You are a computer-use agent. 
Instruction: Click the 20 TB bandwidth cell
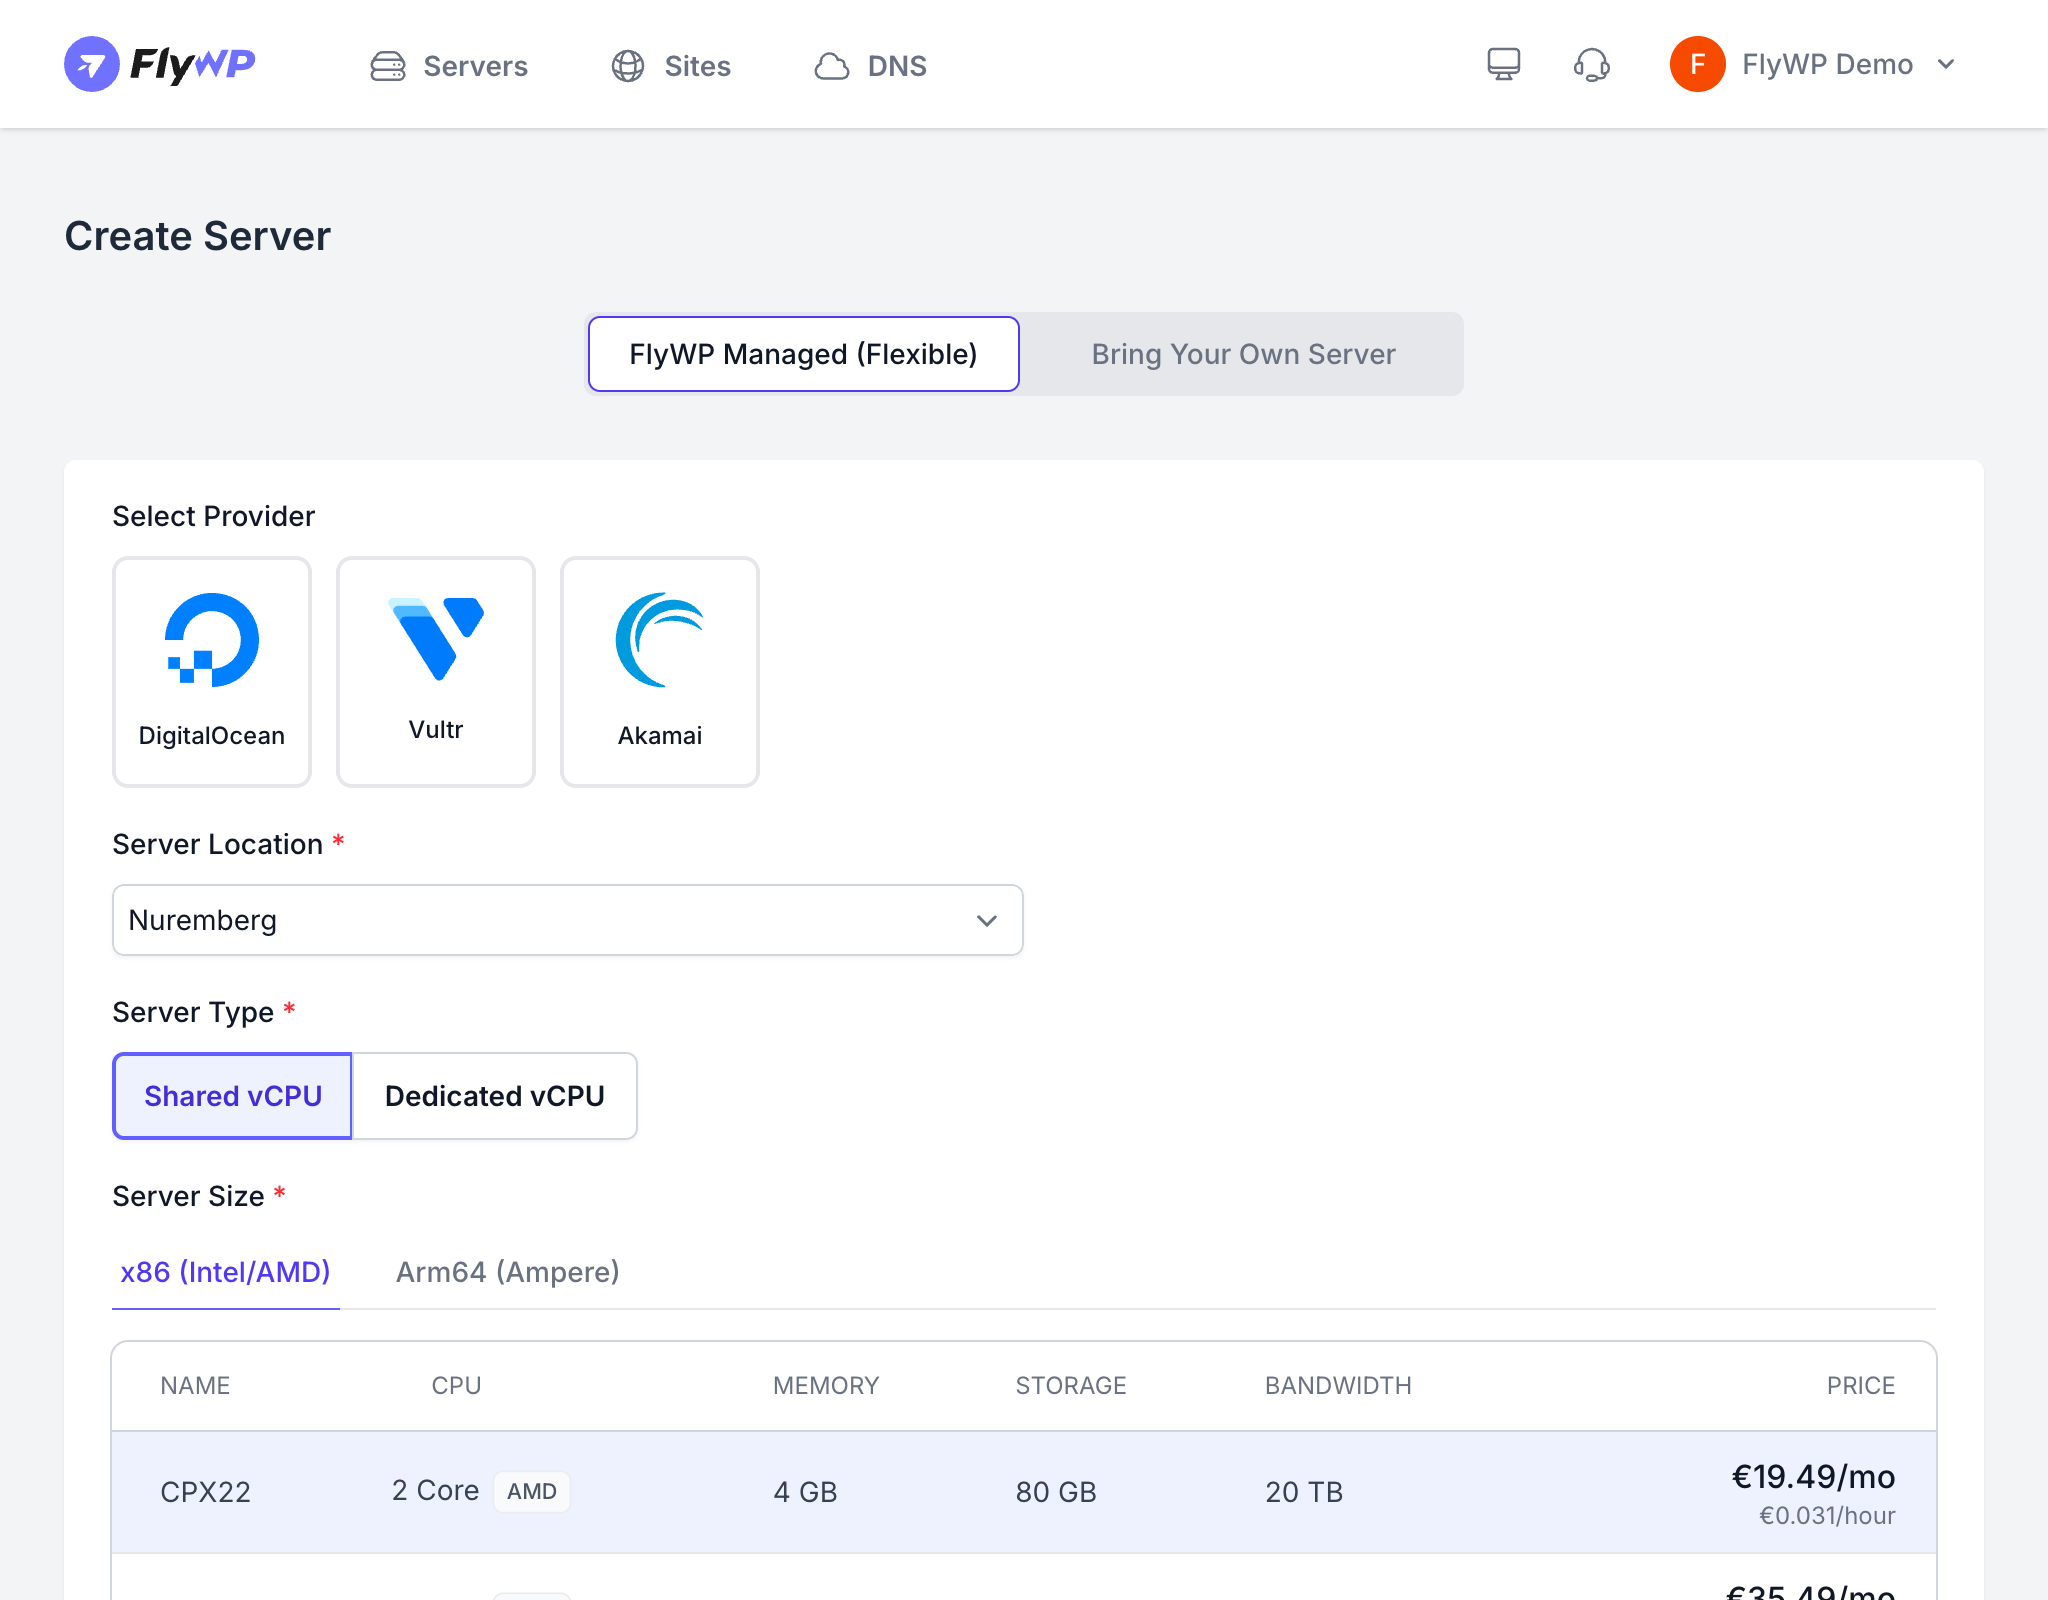1304,1492
